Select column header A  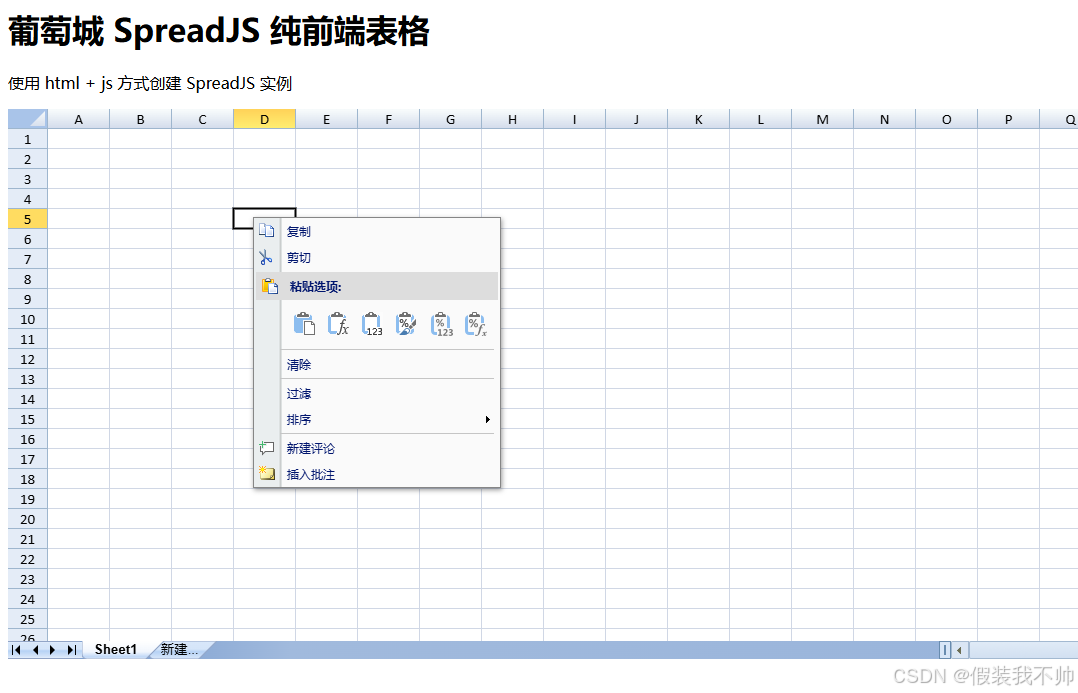78,120
